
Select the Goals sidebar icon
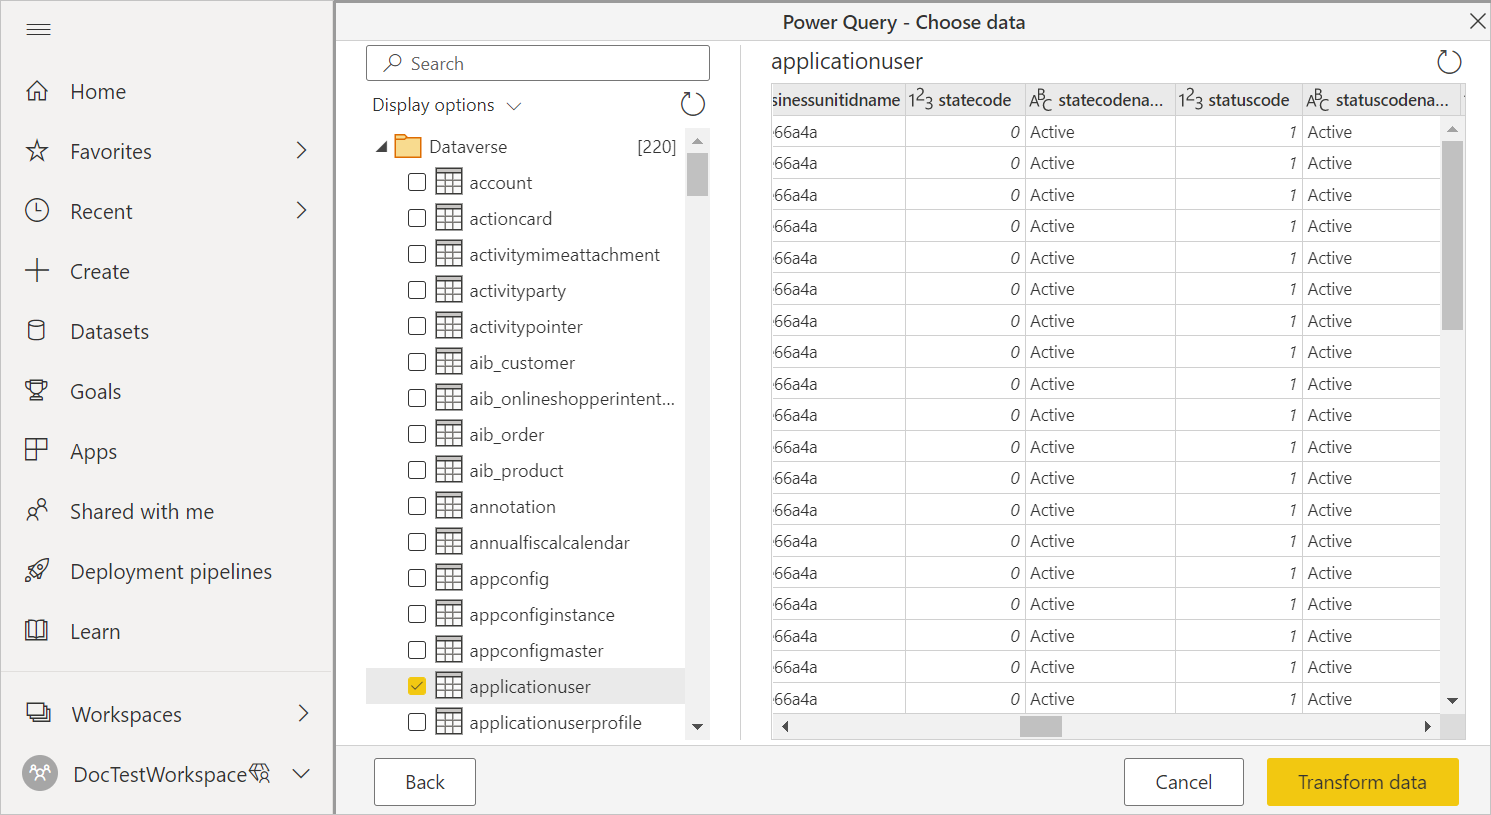tap(37, 391)
